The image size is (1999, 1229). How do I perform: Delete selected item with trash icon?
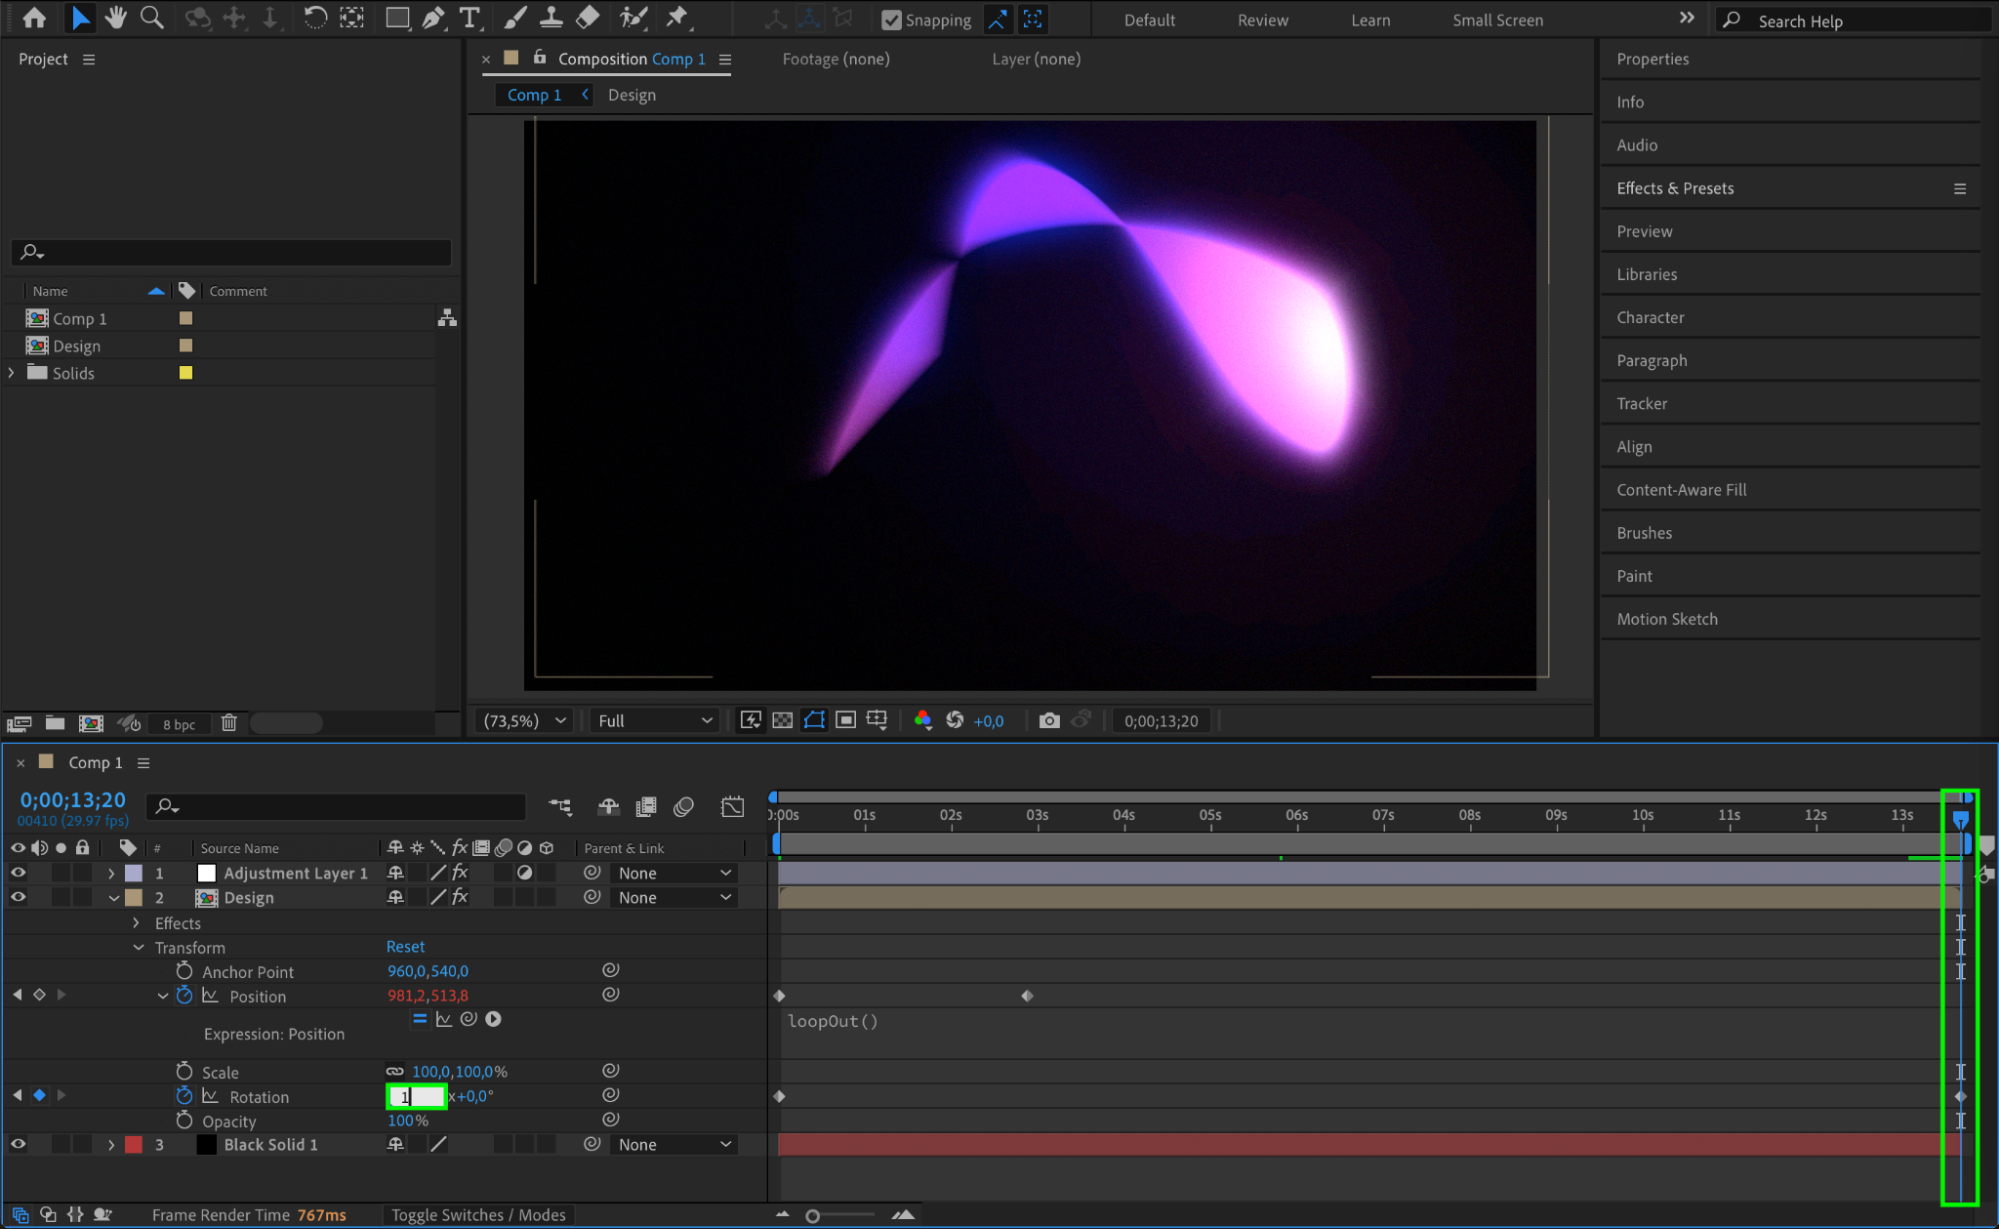click(x=229, y=722)
